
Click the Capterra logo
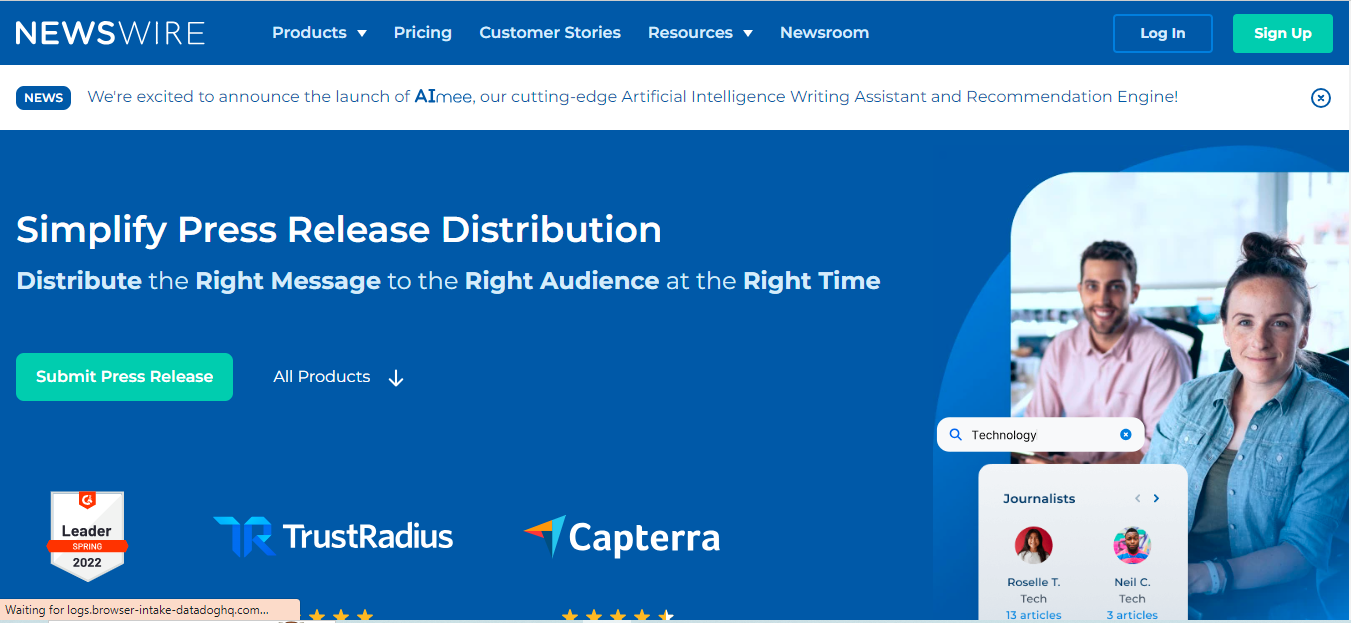pos(622,537)
